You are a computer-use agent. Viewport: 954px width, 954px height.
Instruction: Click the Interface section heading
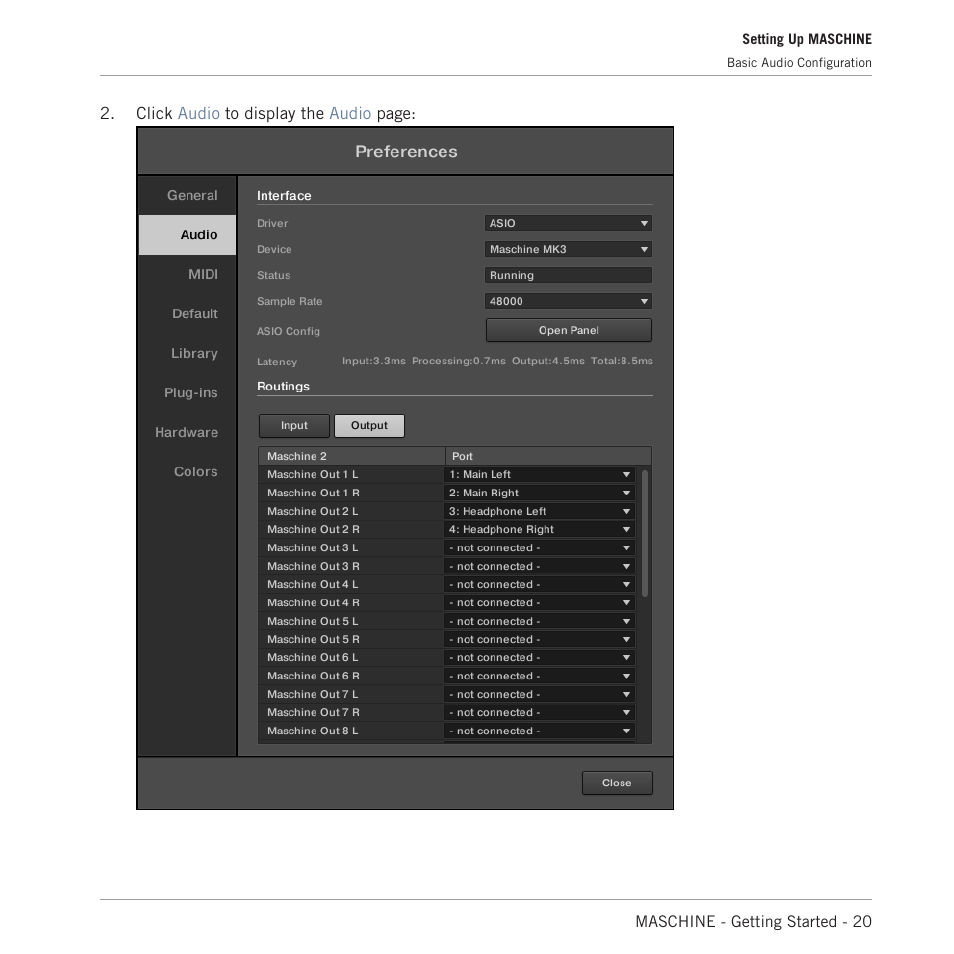point(284,196)
